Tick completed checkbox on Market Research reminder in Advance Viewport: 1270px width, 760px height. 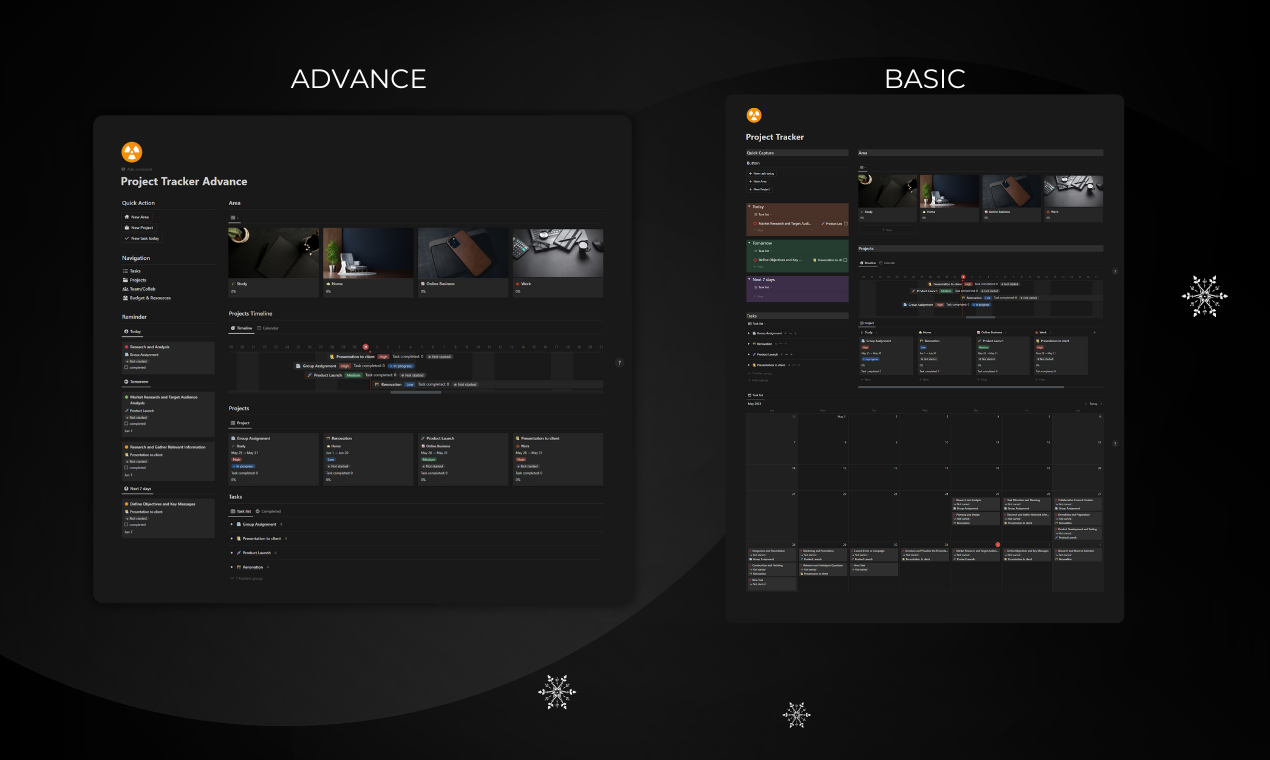[x=125, y=422]
